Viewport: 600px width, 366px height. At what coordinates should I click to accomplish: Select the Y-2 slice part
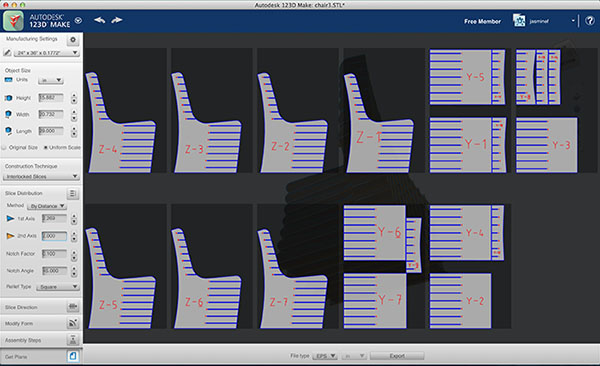(x=460, y=301)
